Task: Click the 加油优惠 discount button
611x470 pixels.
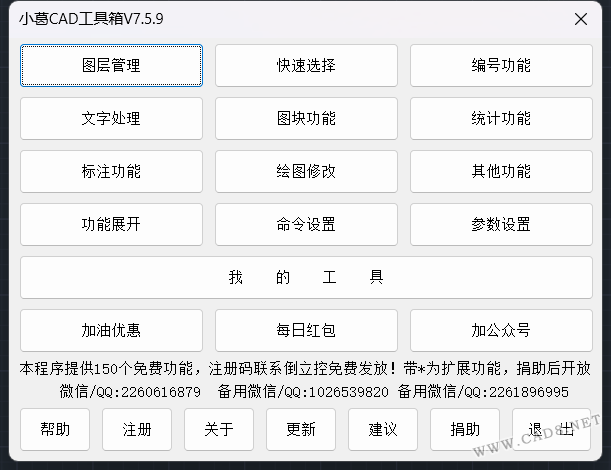Action: (111, 330)
